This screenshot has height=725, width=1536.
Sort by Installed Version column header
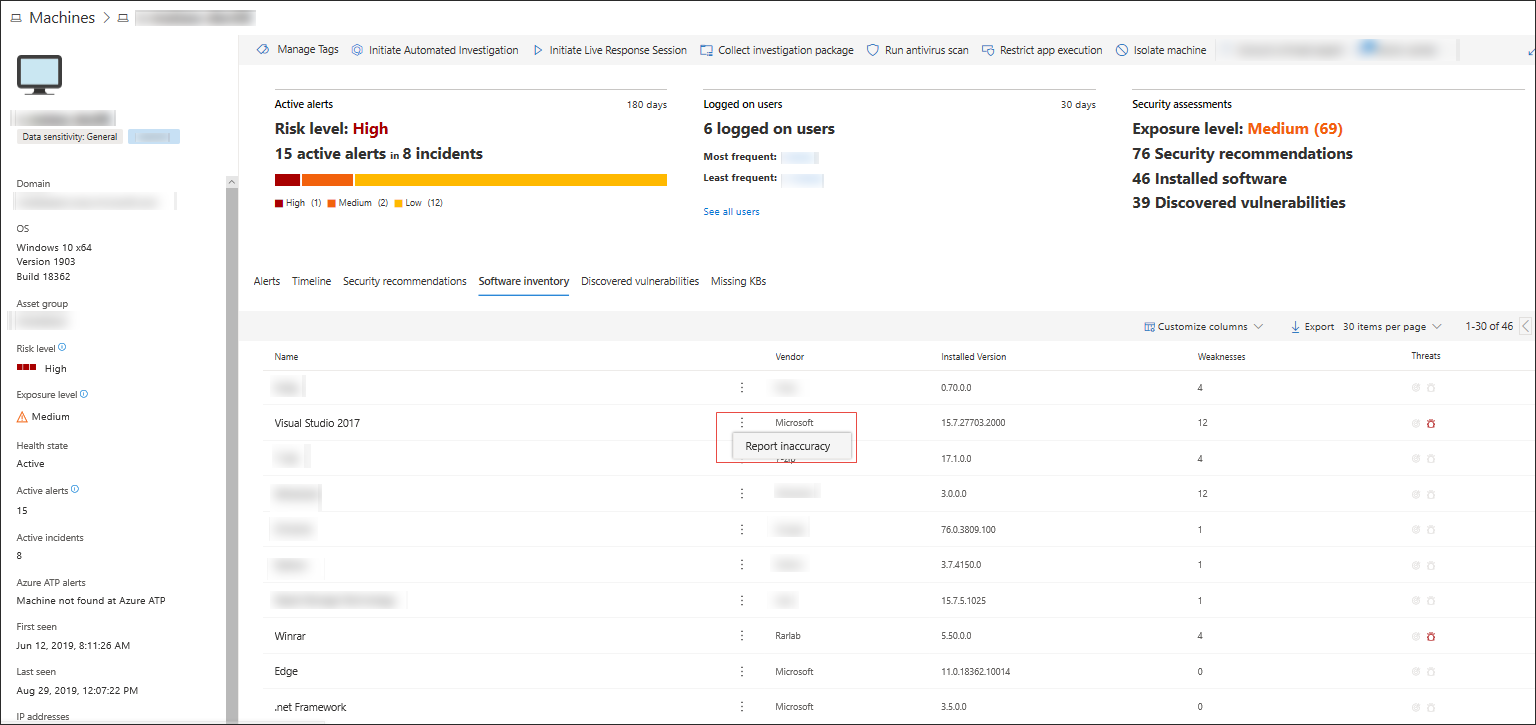tap(974, 357)
